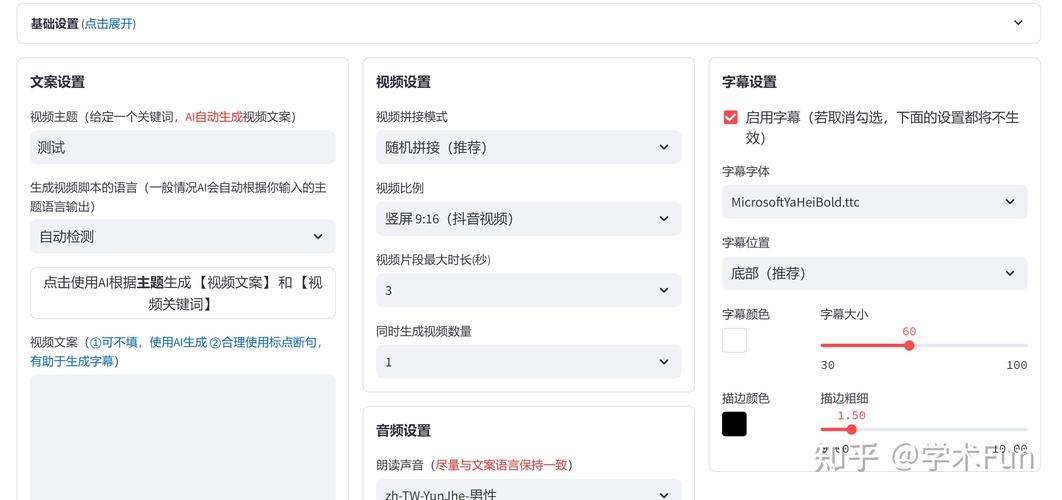Click the 视频设置 heading
Image resolution: width=1062 pixels, height=500 pixels.
[403, 82]
